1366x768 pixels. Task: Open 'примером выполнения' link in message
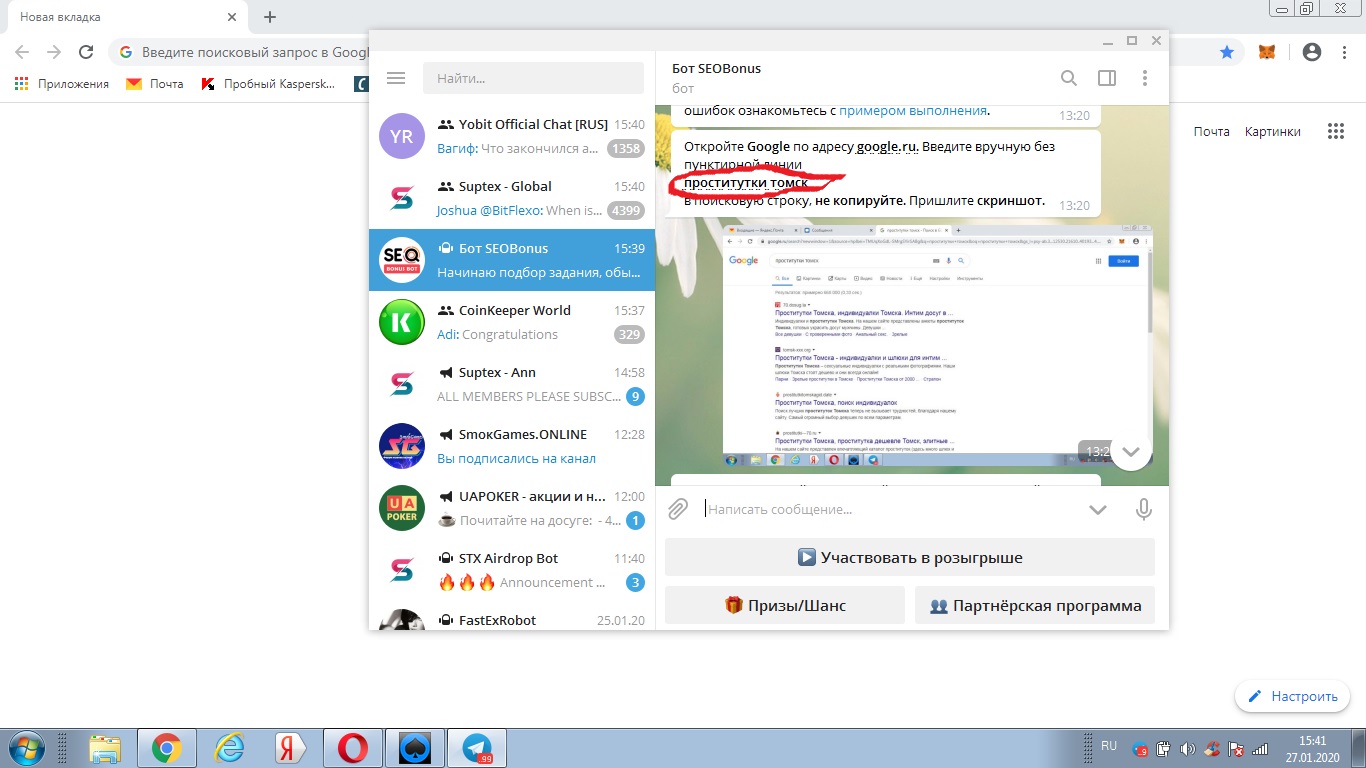[912, 110]
